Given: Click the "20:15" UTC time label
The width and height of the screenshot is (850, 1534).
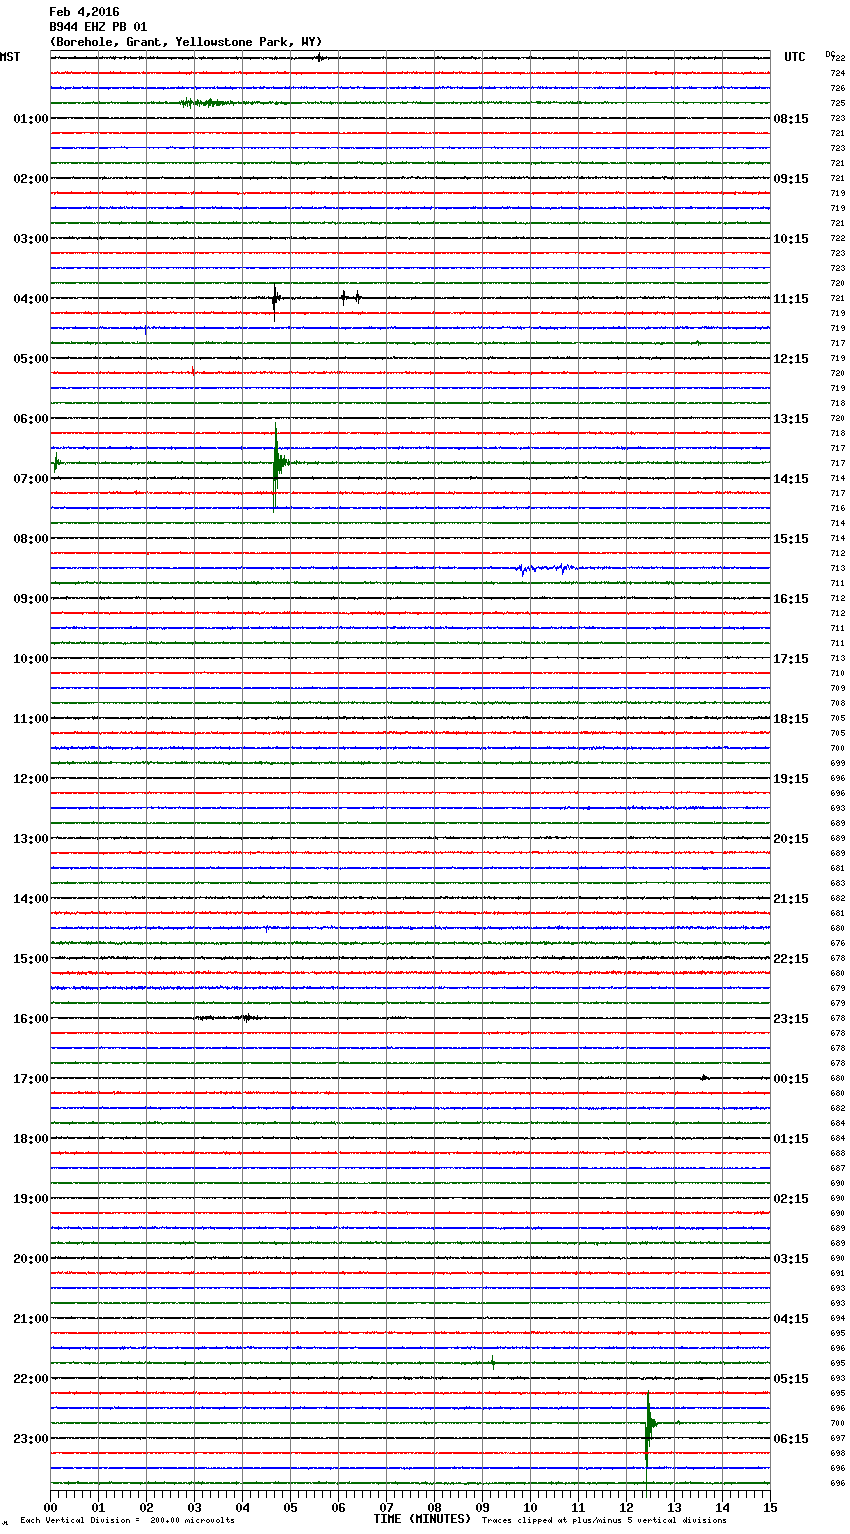Looking at the screenshot, I should coord(791,839).
